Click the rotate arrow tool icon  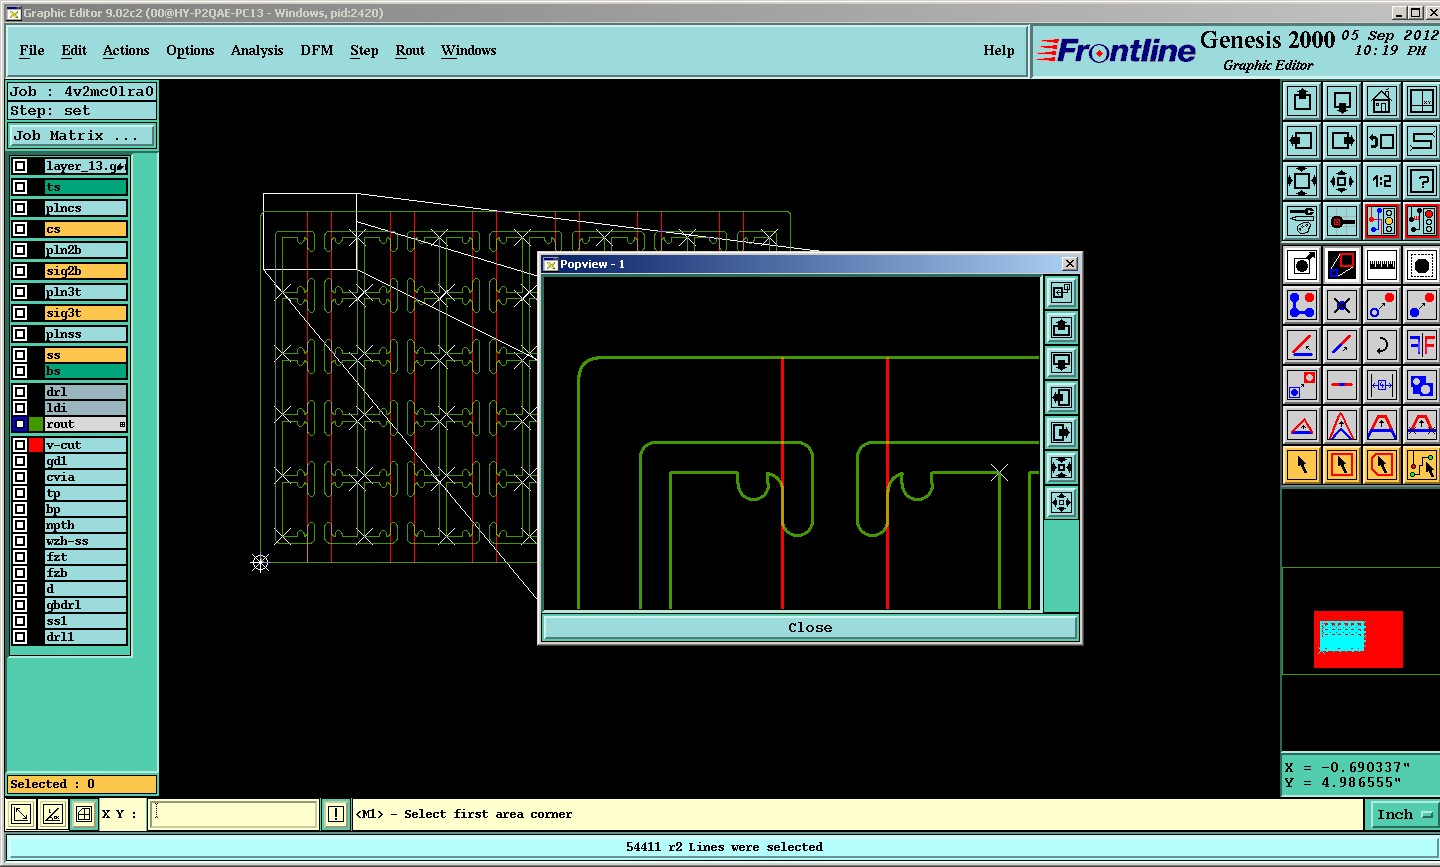point(1381,345)
